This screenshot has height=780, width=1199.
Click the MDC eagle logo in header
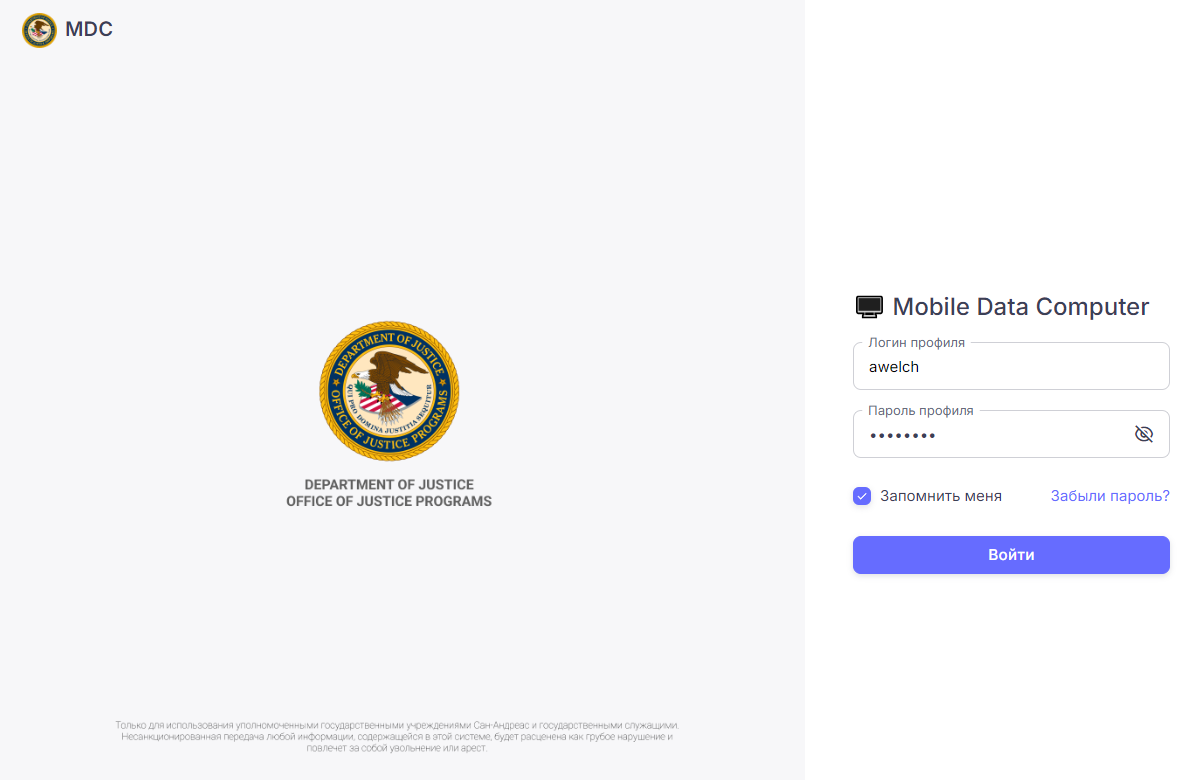click(x=39, y=31)
